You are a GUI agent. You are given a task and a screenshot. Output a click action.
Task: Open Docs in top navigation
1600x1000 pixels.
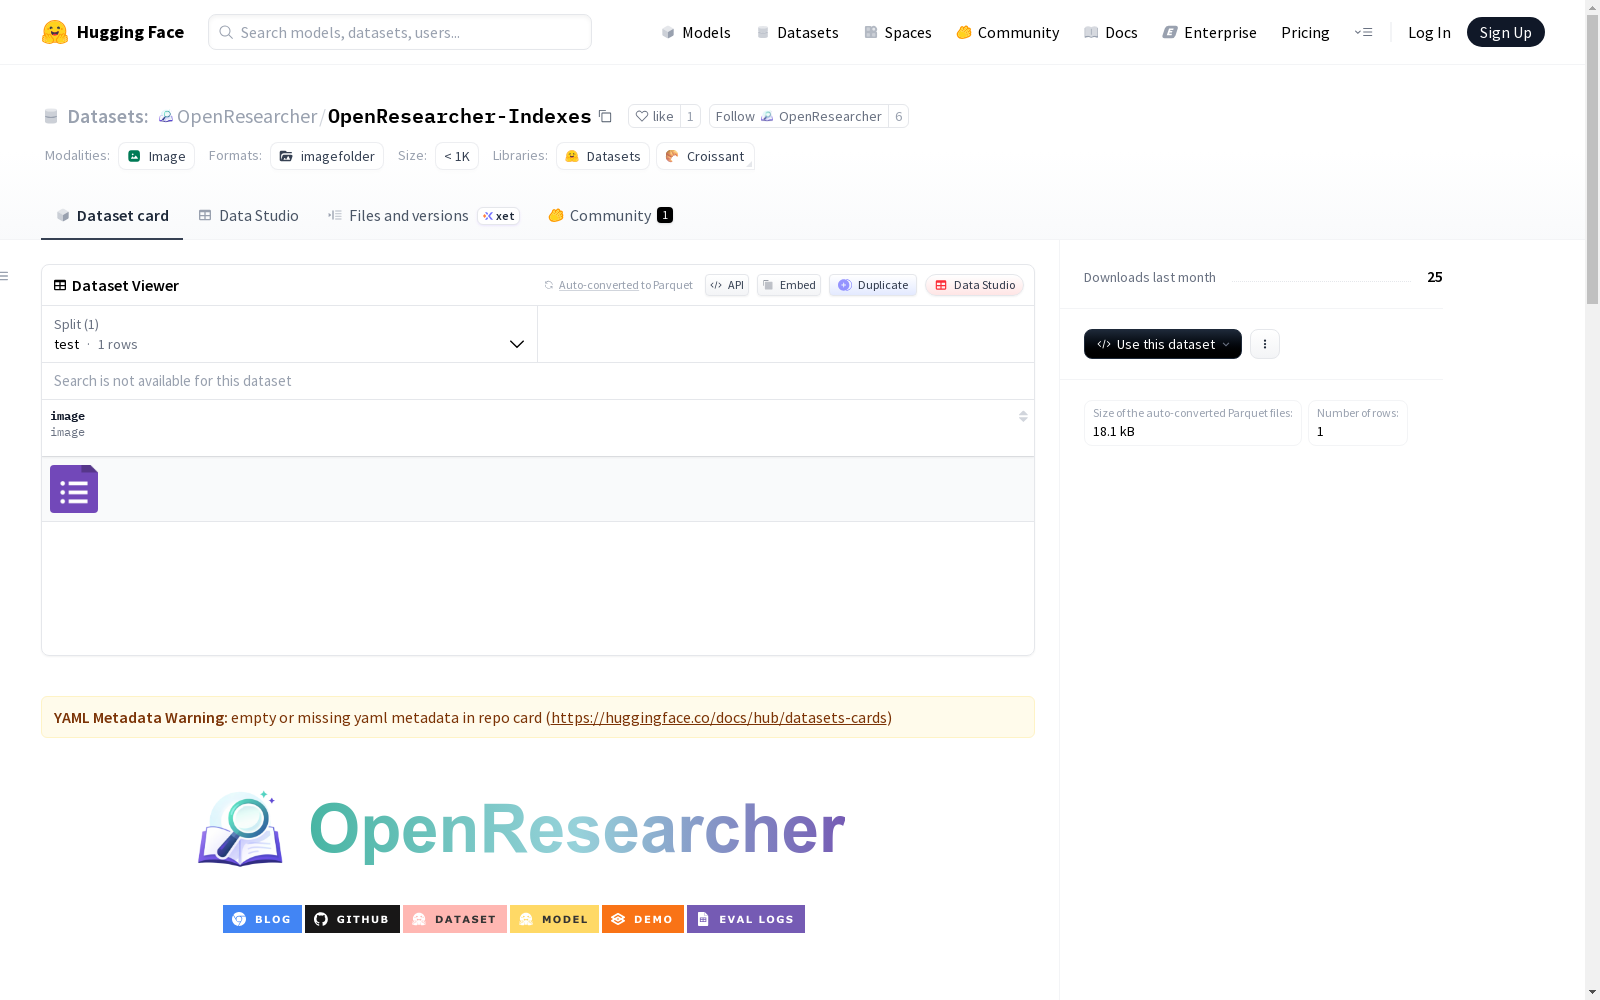[x=1111, y=32]
